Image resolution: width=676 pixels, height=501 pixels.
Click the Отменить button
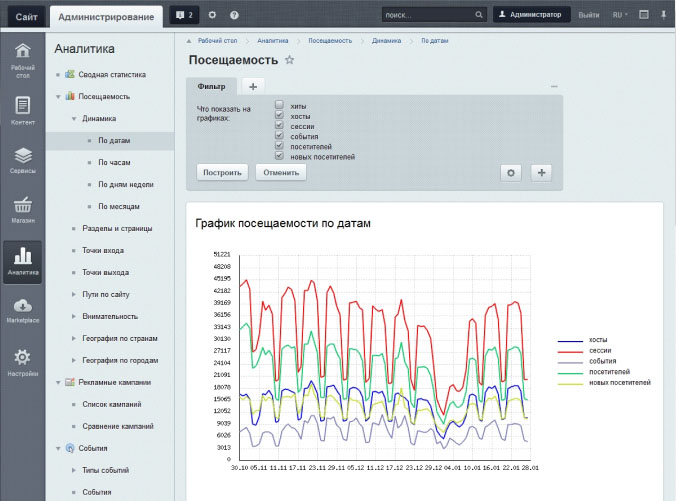(x=281, y=172)
